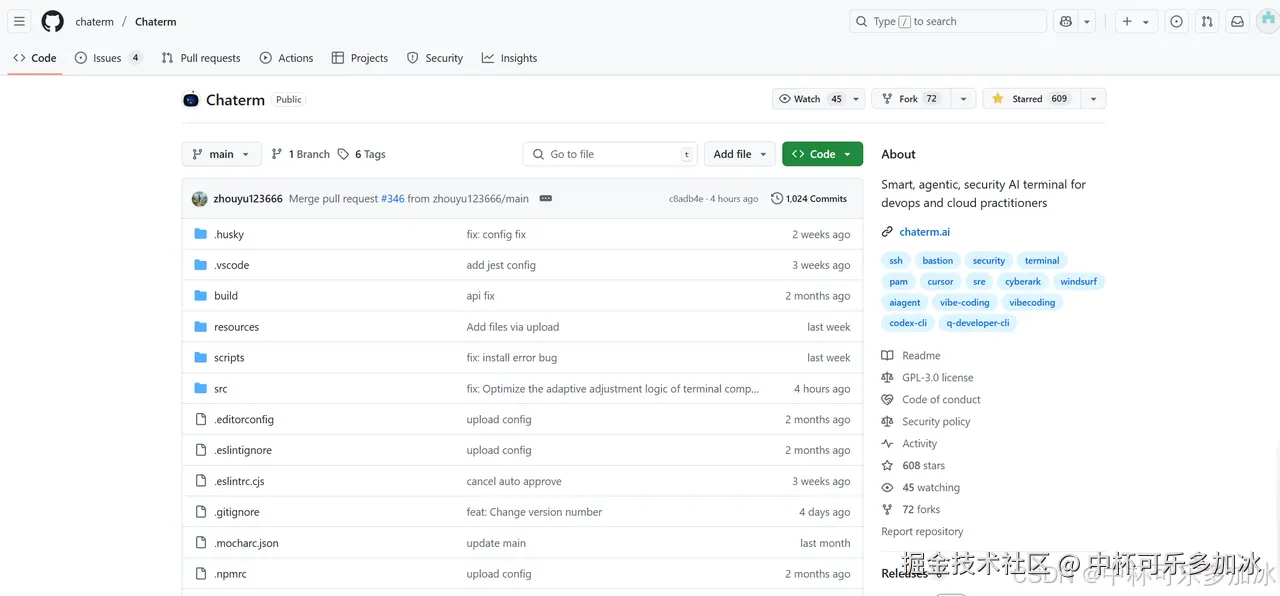Screen dimensions: 1280x596
Task: Open the resources folder
Action: pos(236,327)
